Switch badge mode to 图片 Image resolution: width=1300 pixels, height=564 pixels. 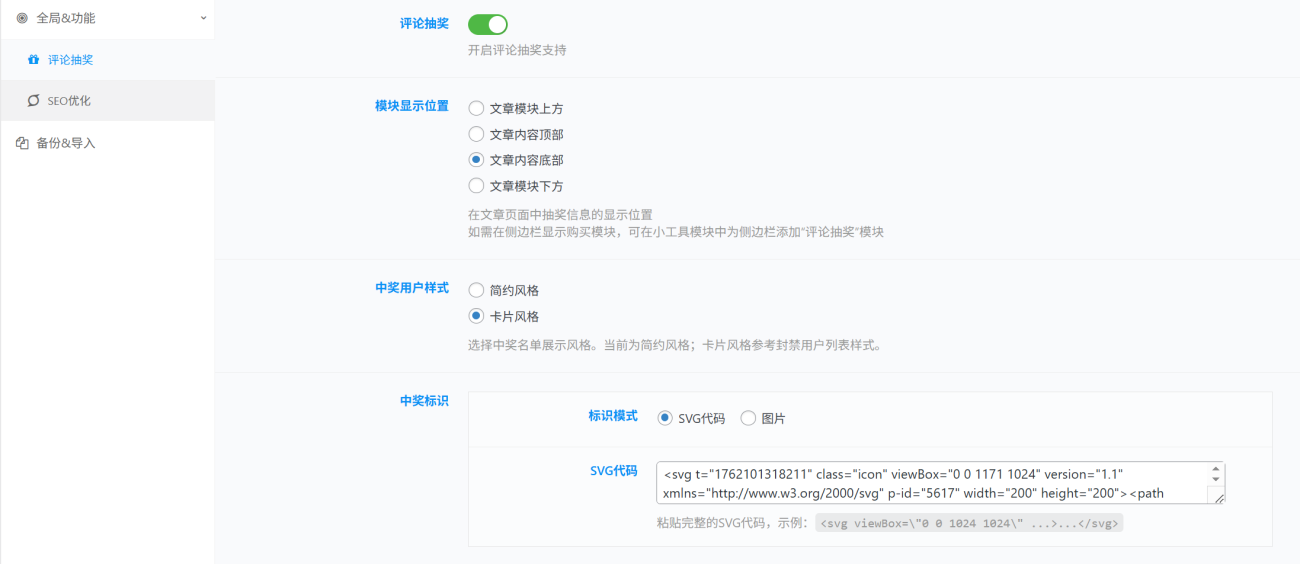click(x=748, y=418)
